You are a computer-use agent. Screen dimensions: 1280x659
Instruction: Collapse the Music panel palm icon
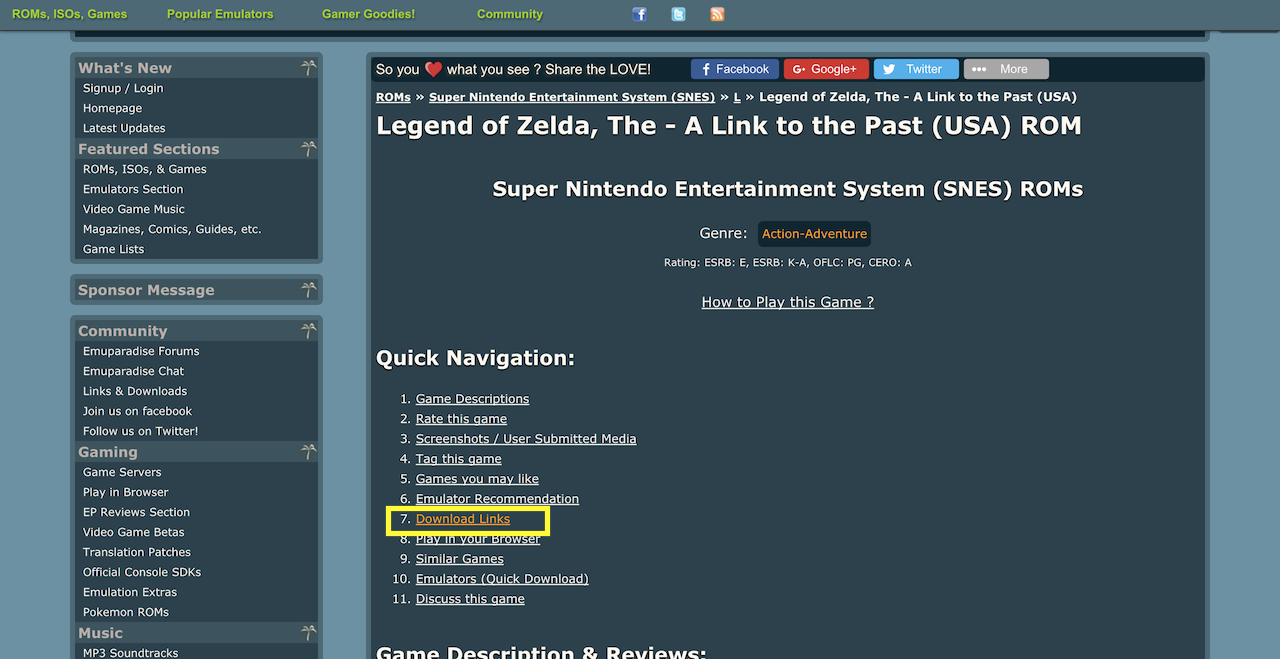(309, 633)
